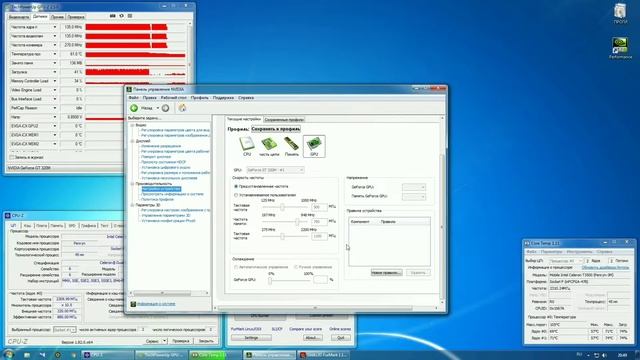The height and width of the screenshot is (360, 640).
Task: Click the volume icon in system tray
Action: click(x=604, y=356)
